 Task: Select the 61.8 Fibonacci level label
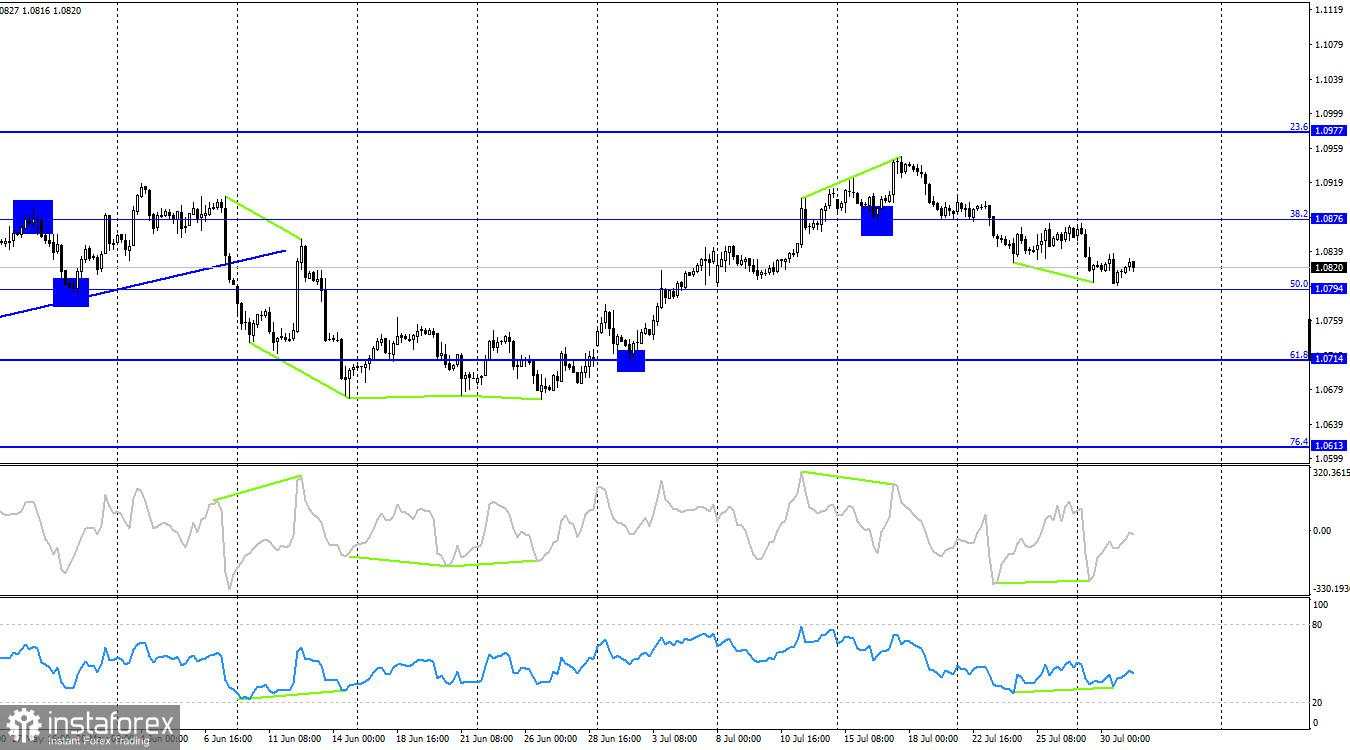[1298, 354]
